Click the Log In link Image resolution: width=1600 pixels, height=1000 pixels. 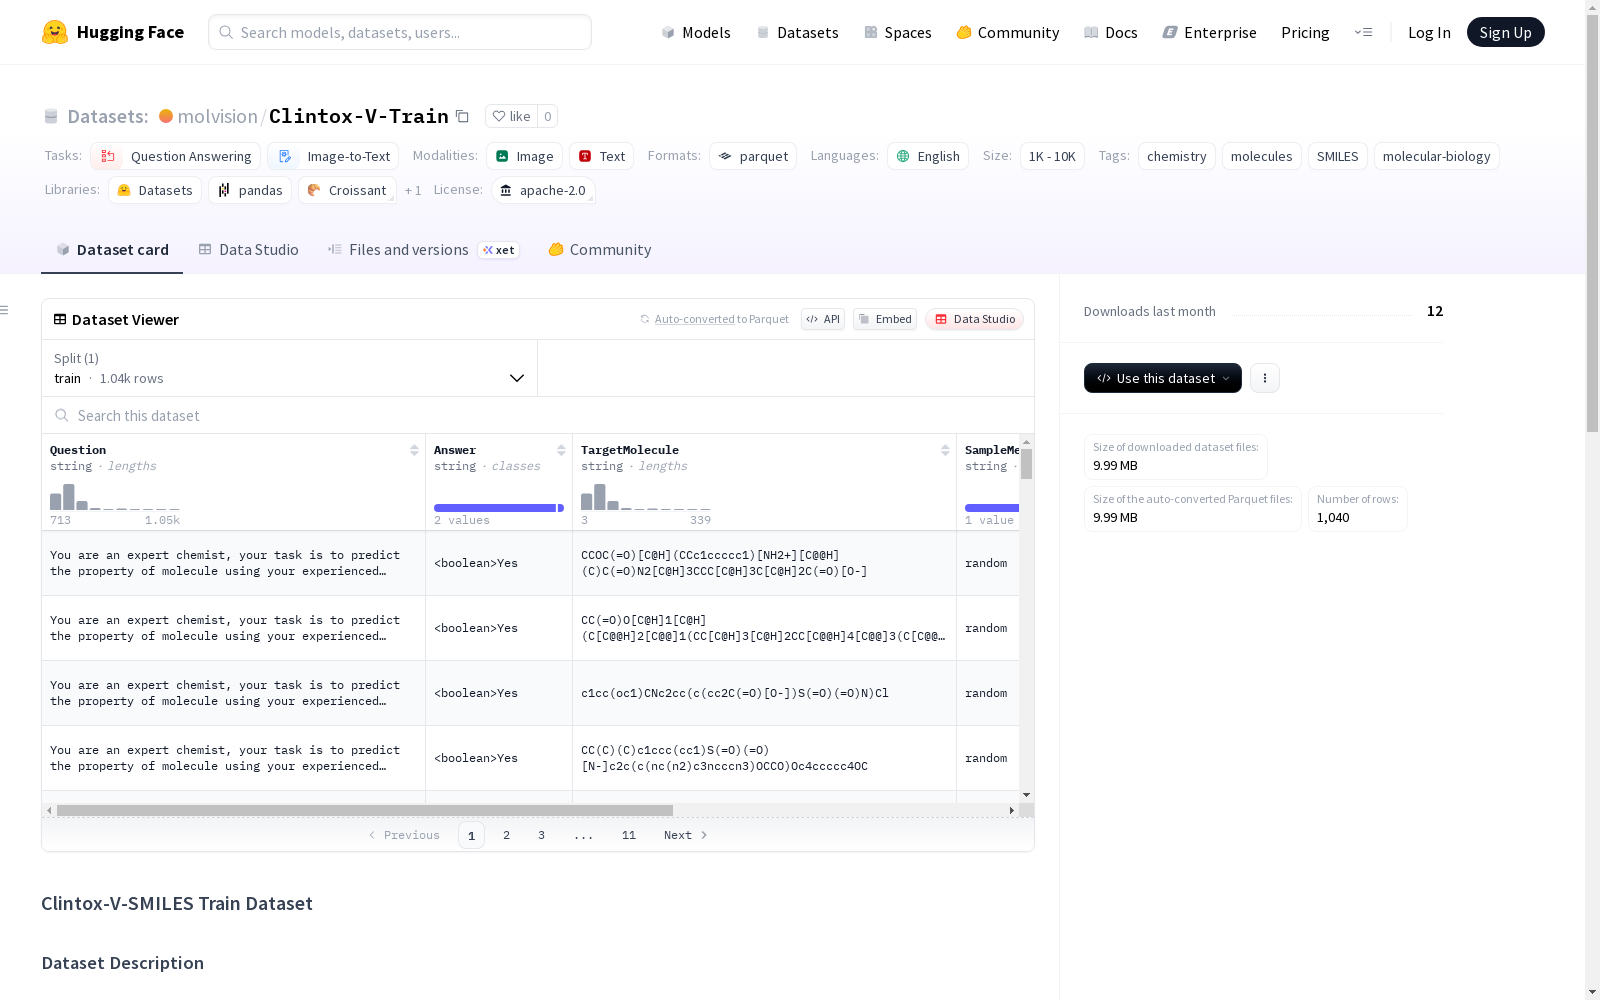(x=1429, y=32)
